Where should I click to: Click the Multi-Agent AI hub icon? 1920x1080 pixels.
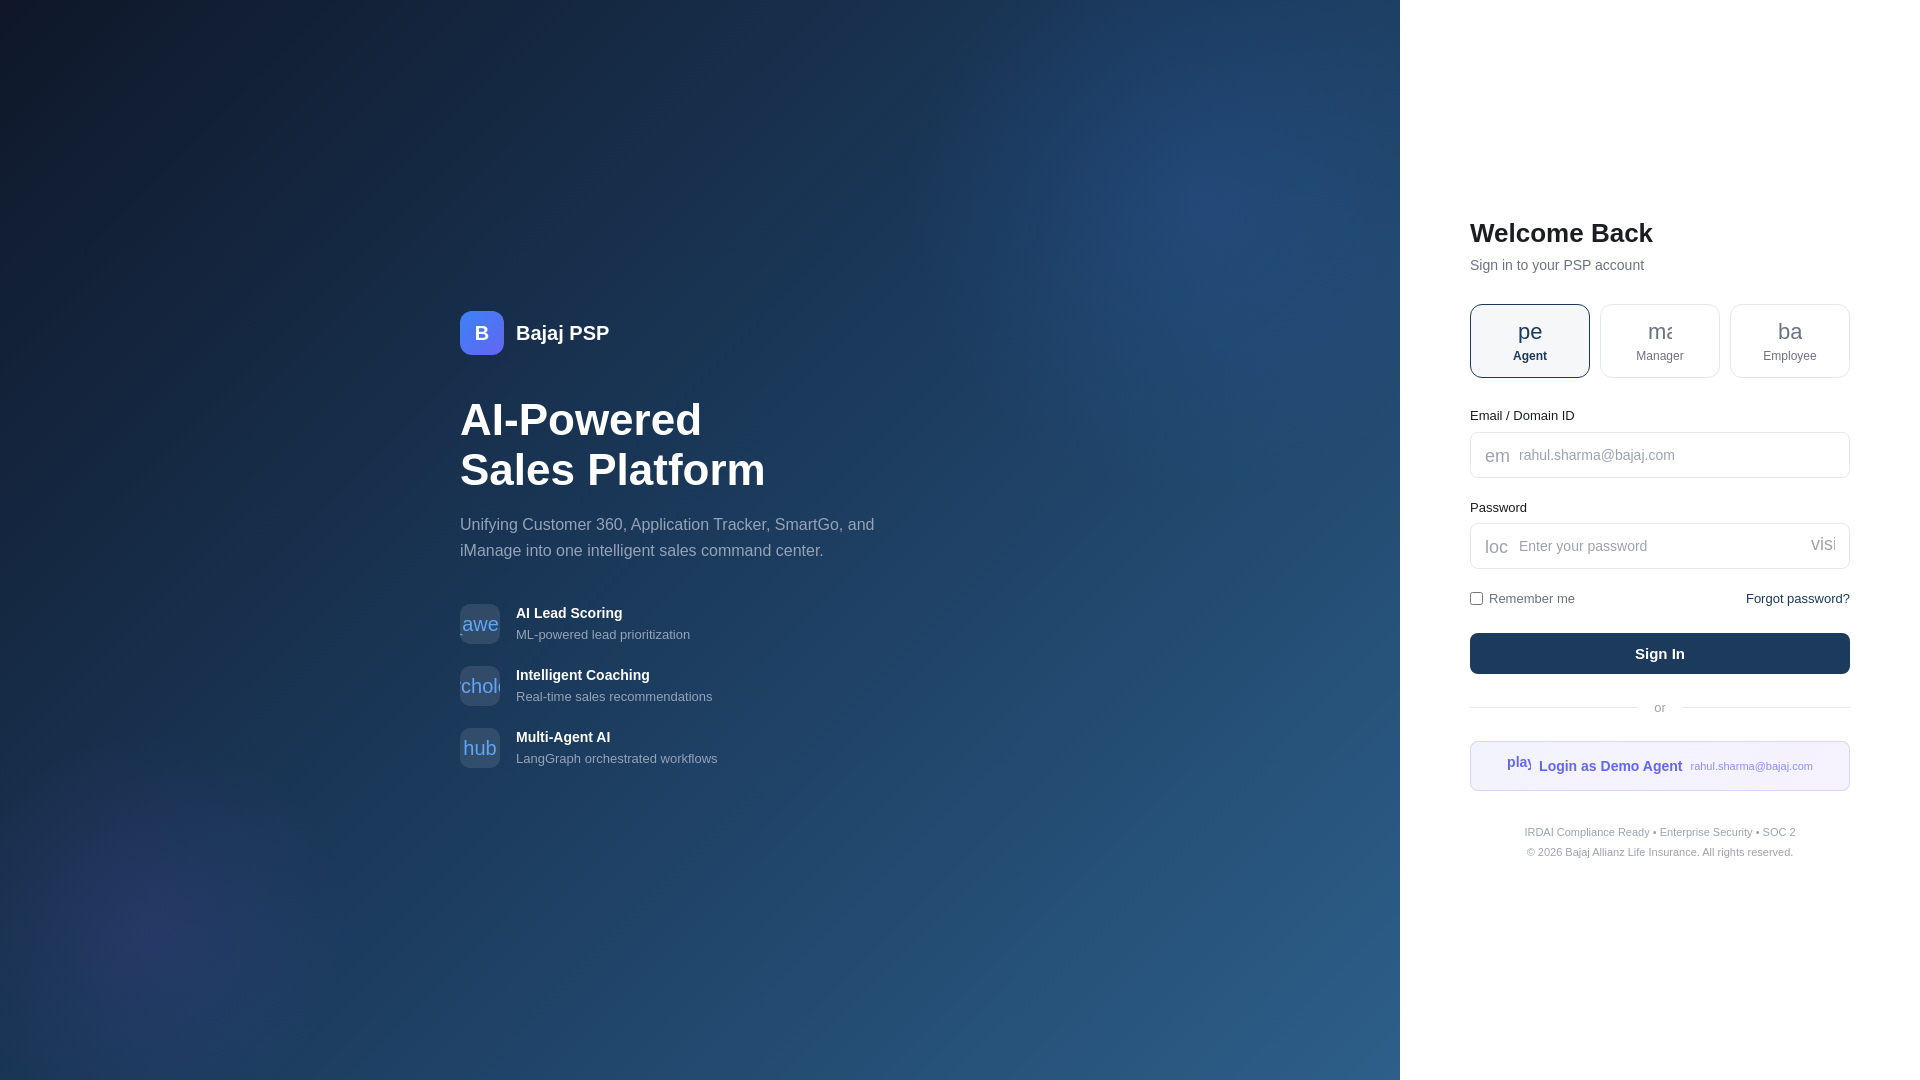pos(480,748)
